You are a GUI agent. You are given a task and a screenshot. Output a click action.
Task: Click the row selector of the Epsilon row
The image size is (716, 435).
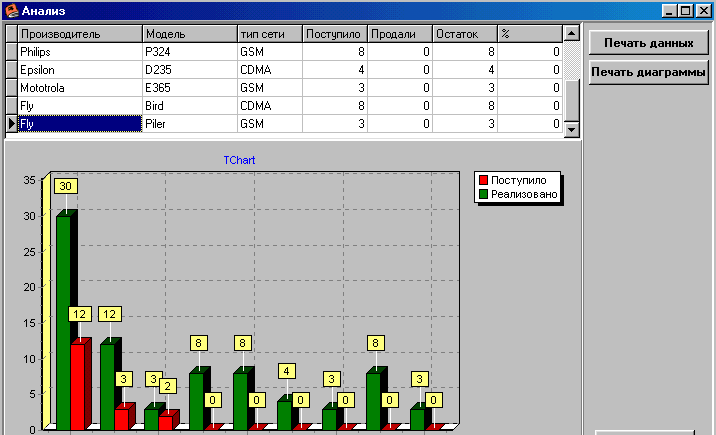click(x=11, y=70)
